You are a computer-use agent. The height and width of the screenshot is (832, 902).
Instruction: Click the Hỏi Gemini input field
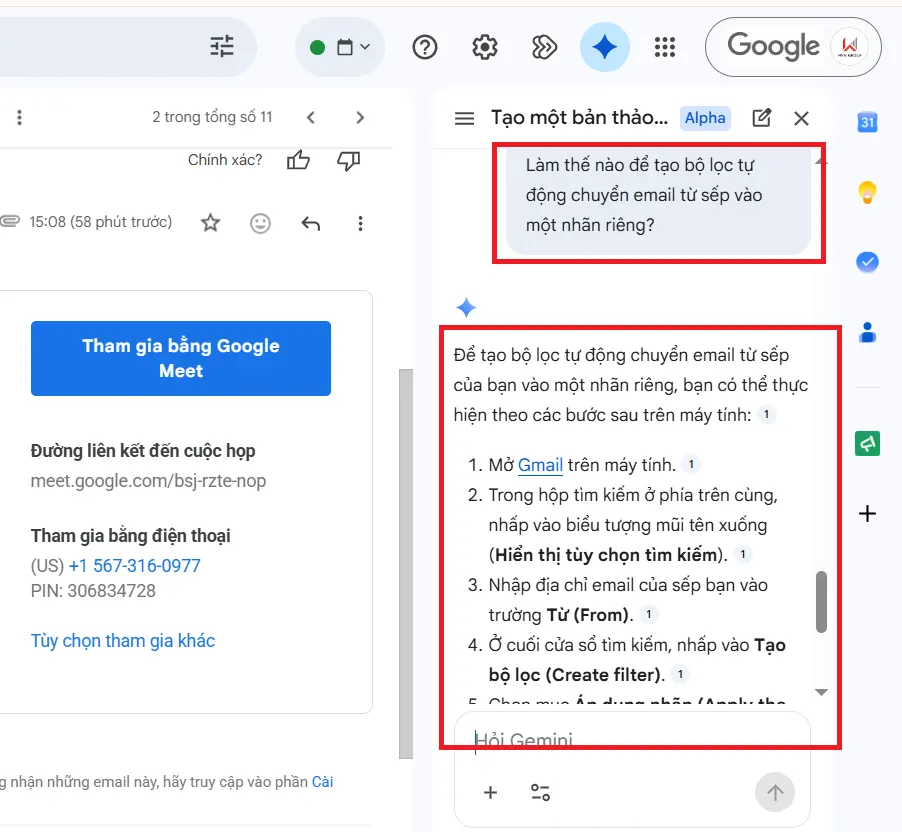tap(632, 739)
